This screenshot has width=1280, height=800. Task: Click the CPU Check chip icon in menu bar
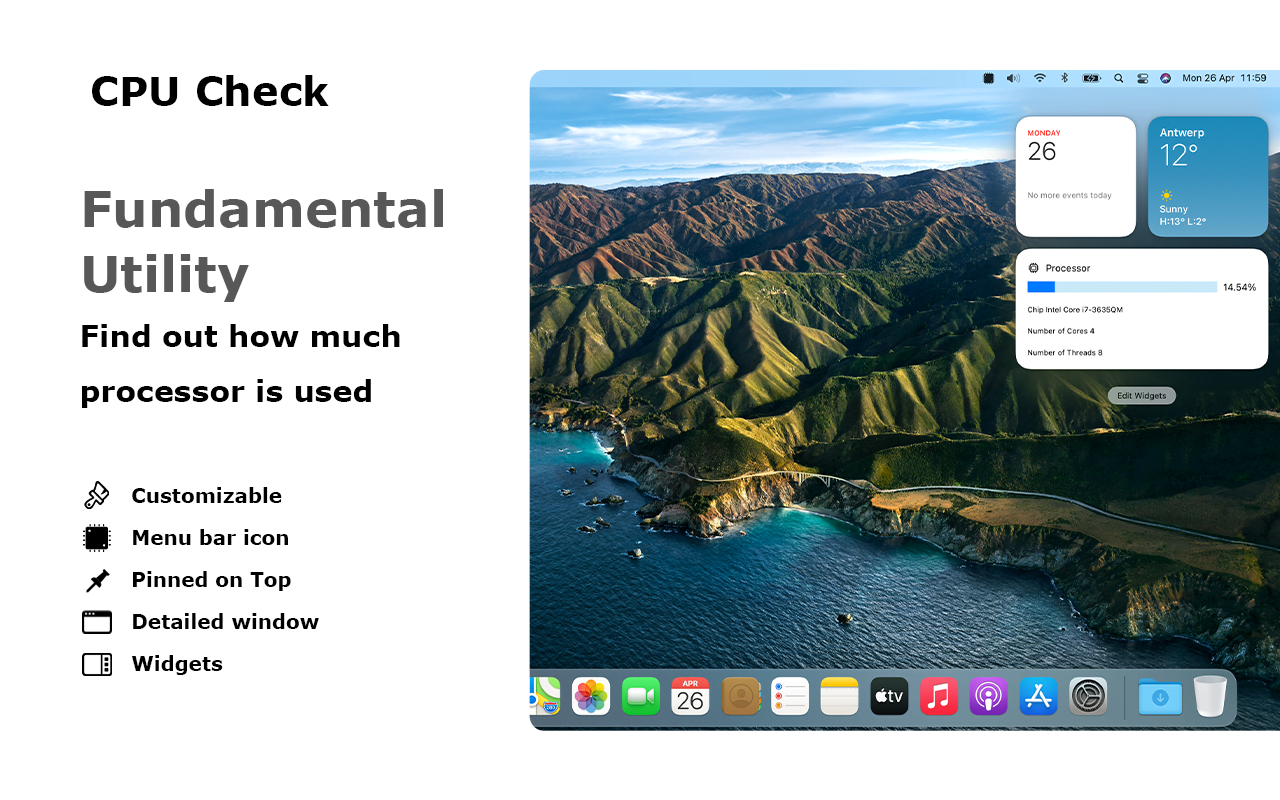(988, 78)
